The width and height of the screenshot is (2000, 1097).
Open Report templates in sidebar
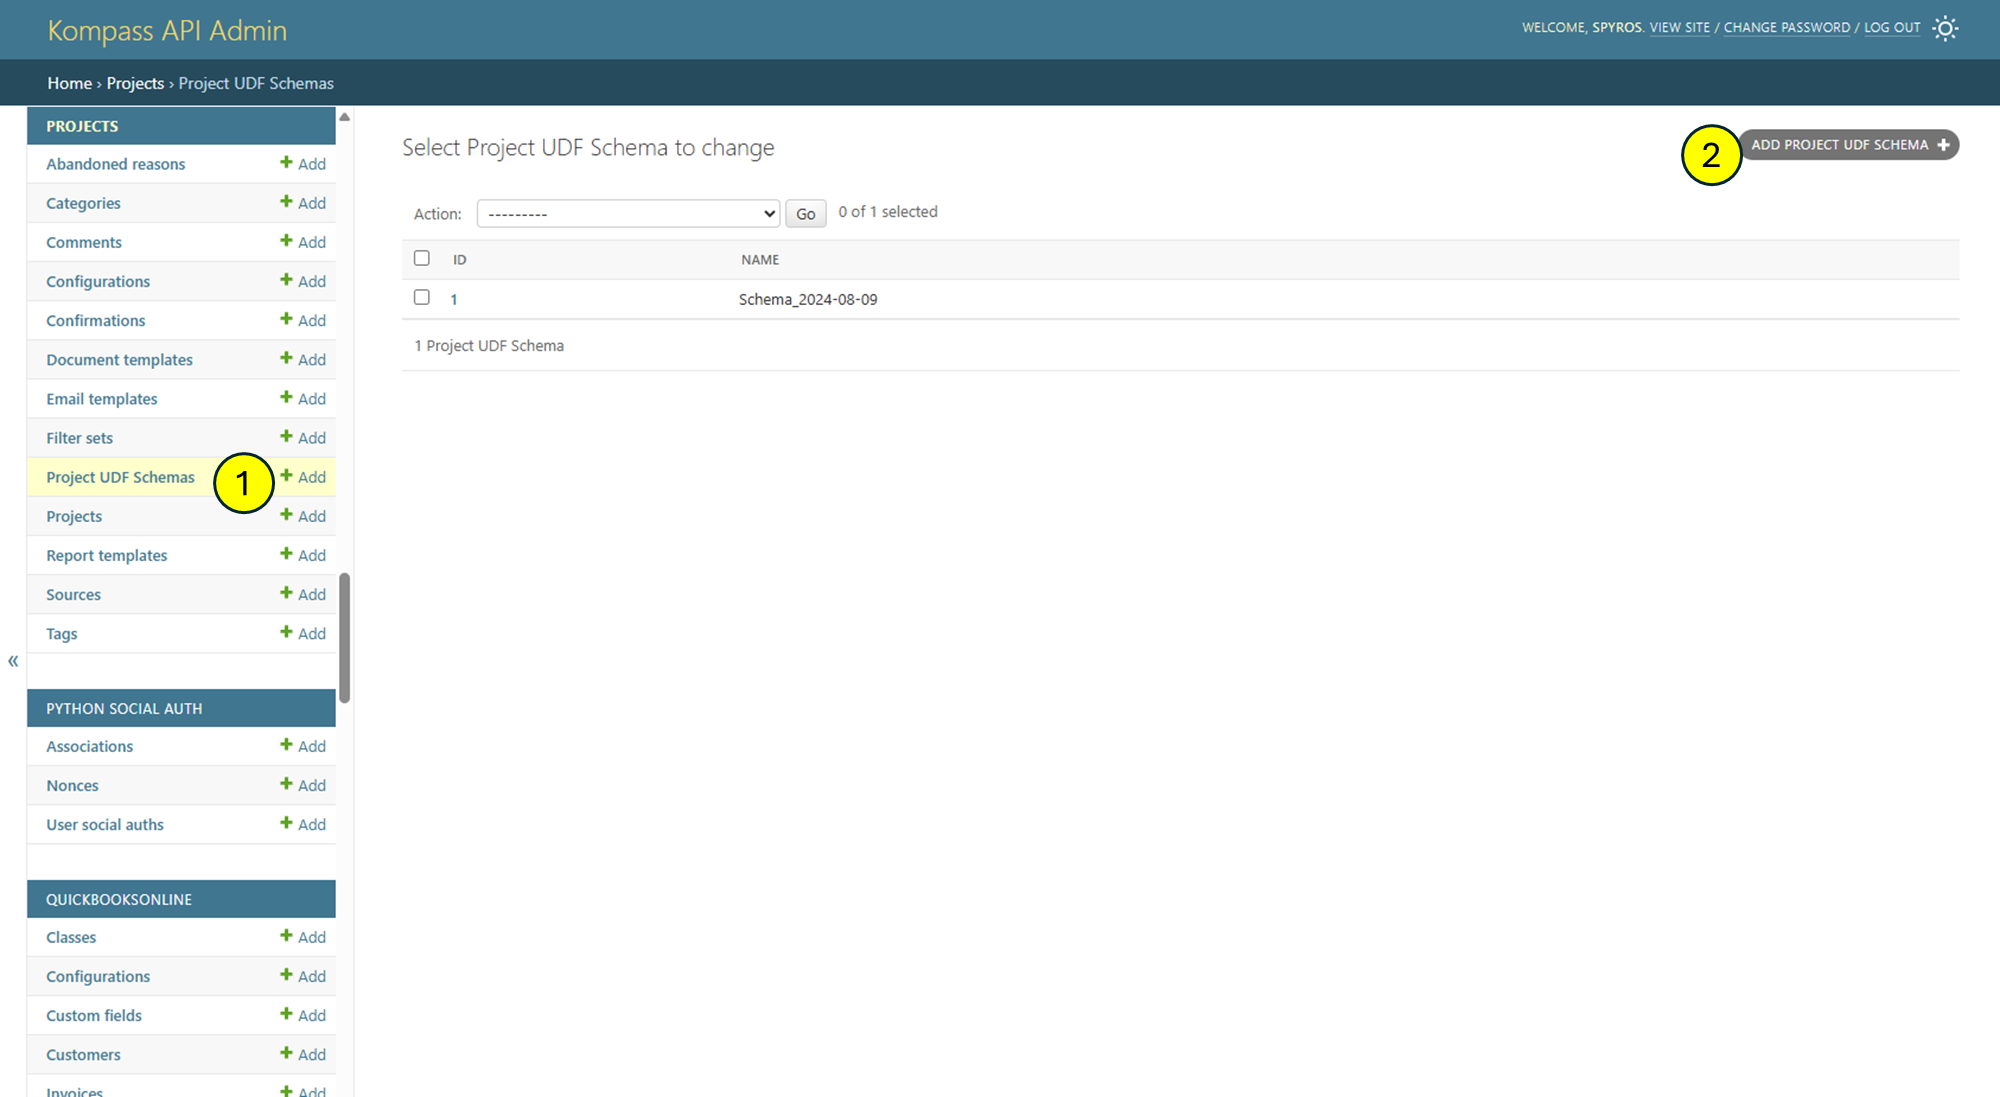coord(106,556)
